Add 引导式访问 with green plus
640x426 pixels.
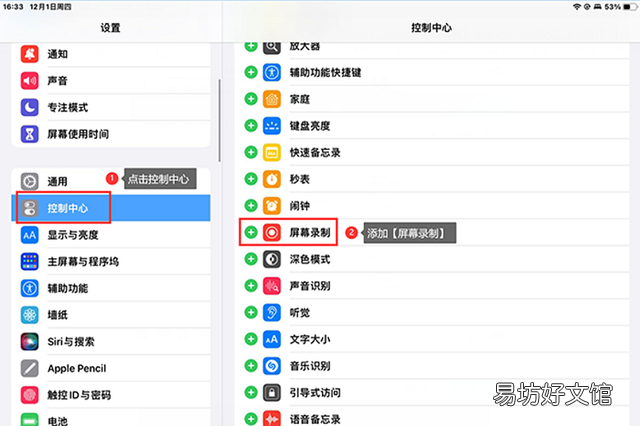click(x=251, y=393)
